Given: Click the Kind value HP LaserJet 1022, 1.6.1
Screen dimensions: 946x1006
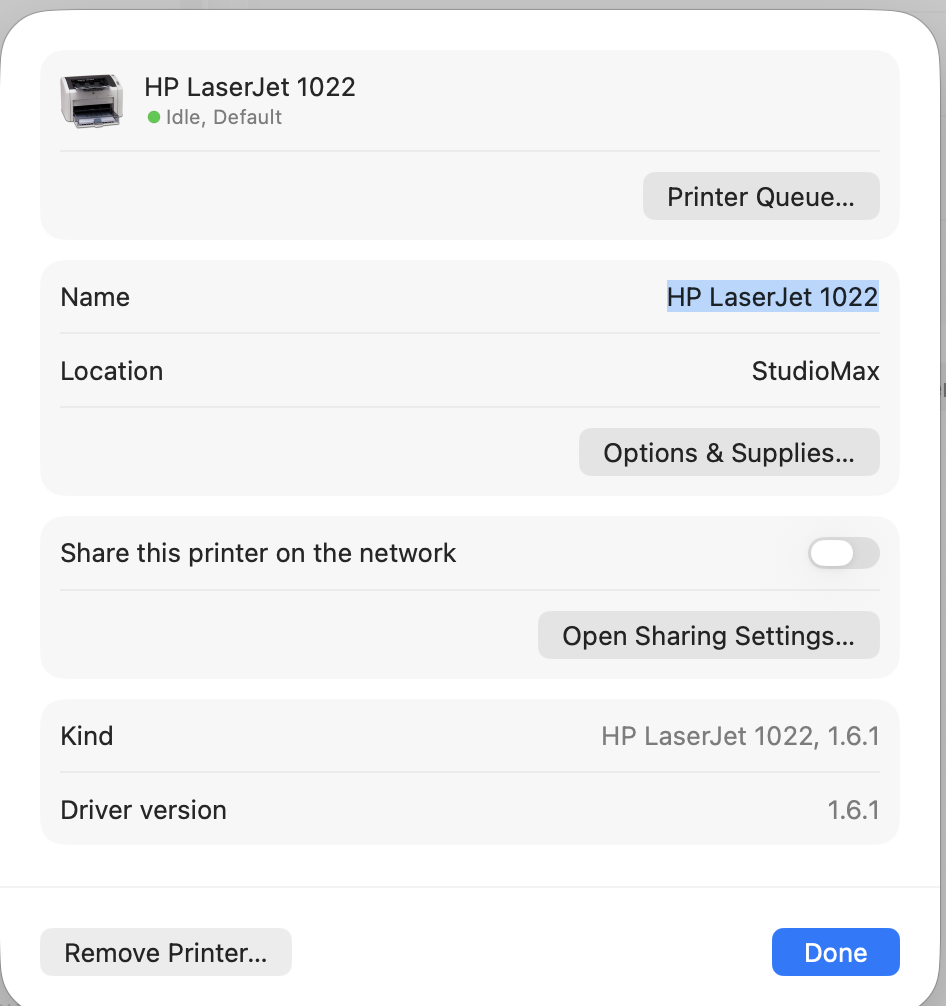Looking at the screenshot, I should click(740, 737).
